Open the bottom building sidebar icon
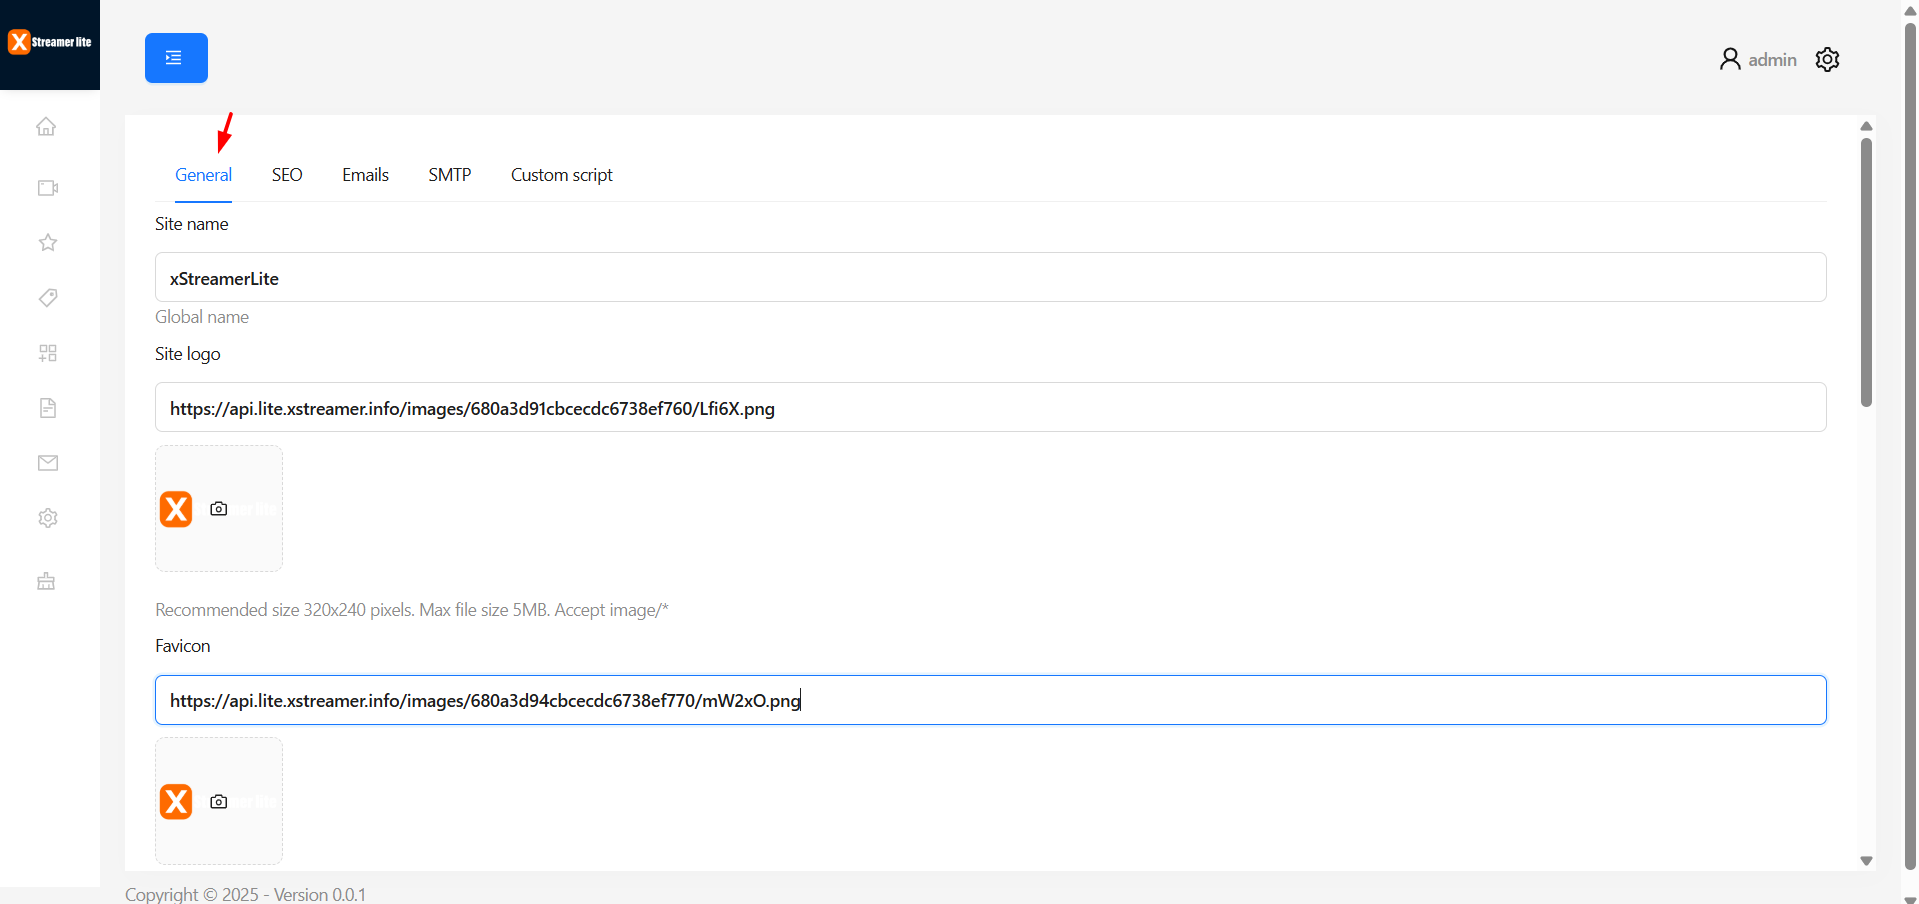 pyautogui.click(x=46, y=581)
